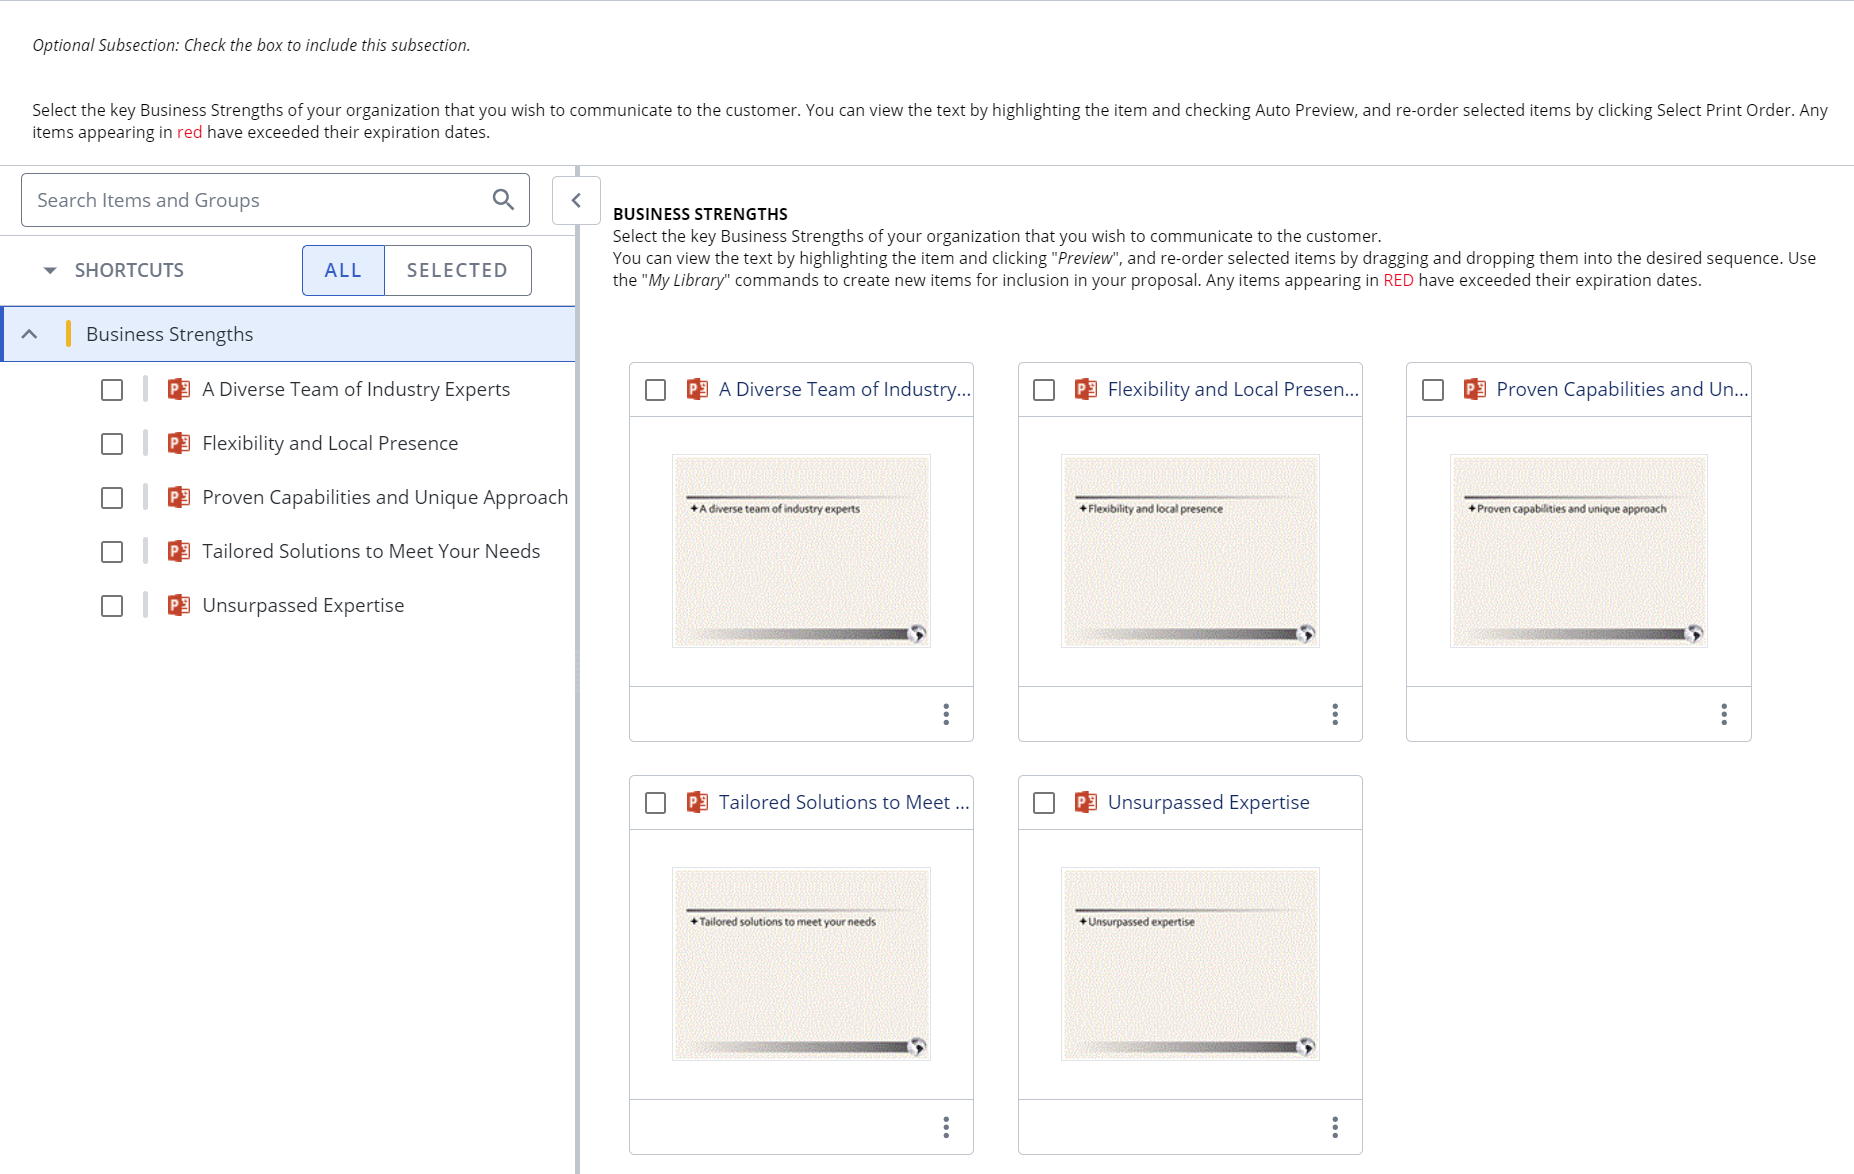Screen dimensions: 1854x1174
Task: Tick checkbox on Proven Capabilities card
Action: (1433, 390)
